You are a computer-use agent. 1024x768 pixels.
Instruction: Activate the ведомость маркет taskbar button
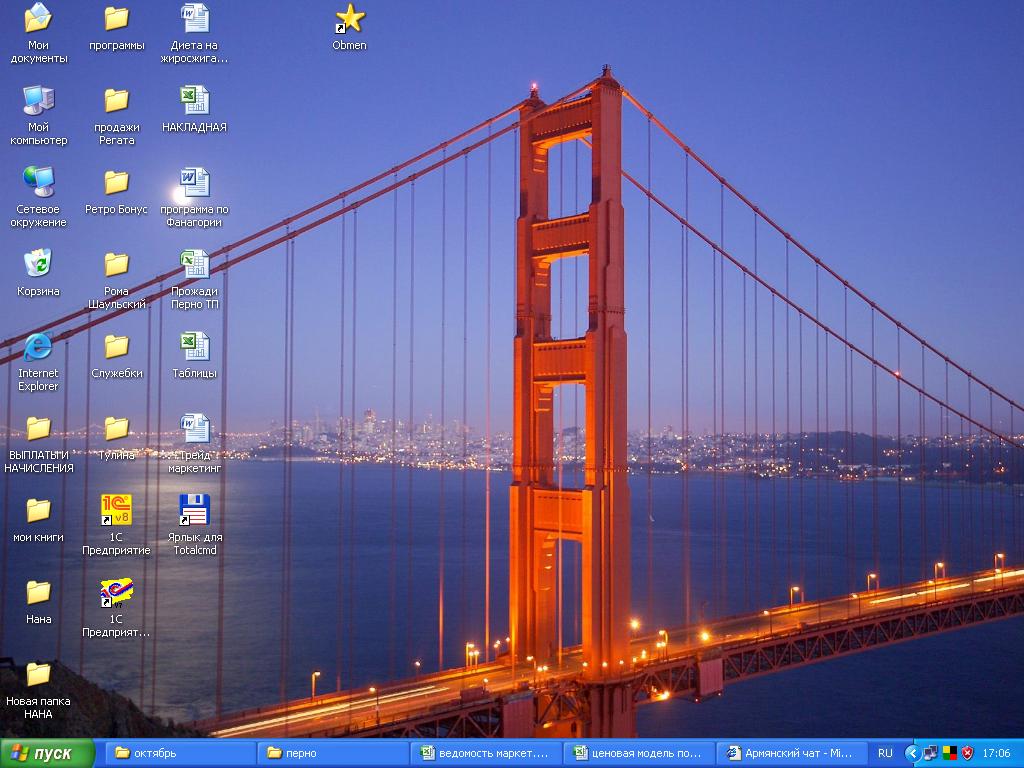[485, 753]
